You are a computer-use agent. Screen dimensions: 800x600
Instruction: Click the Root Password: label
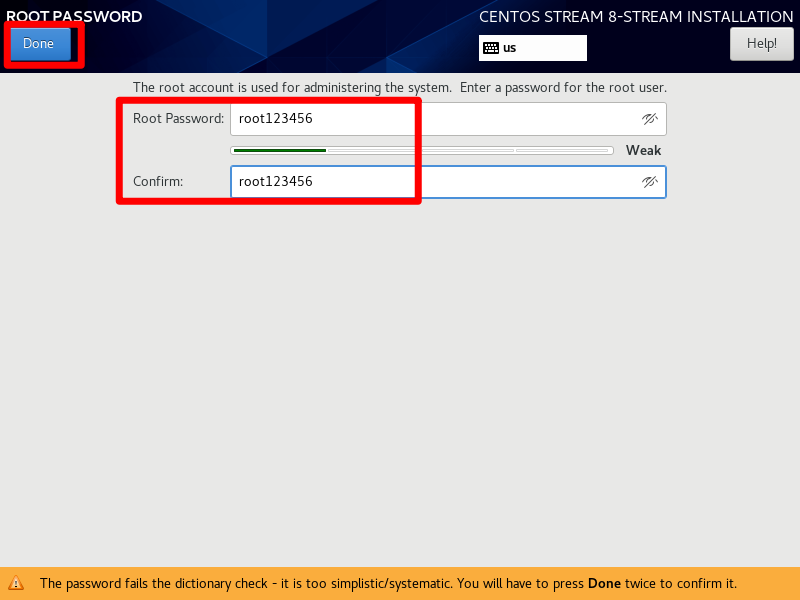click(x=178, y=119)
